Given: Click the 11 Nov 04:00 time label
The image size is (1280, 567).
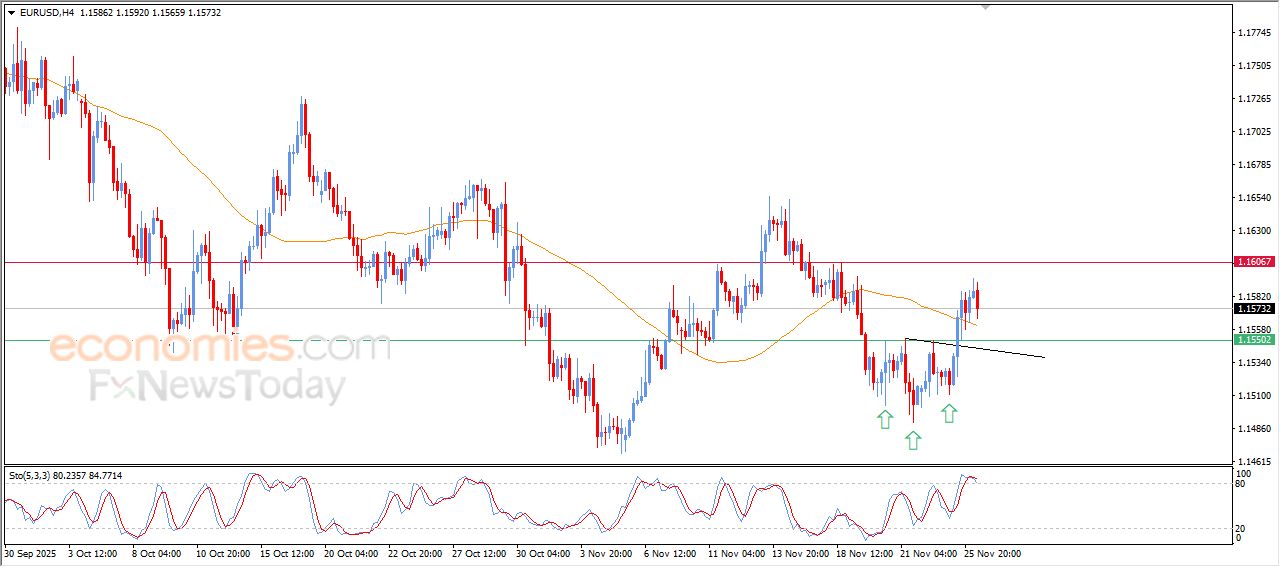Looking at the screenshot, I should coord(735,552).
